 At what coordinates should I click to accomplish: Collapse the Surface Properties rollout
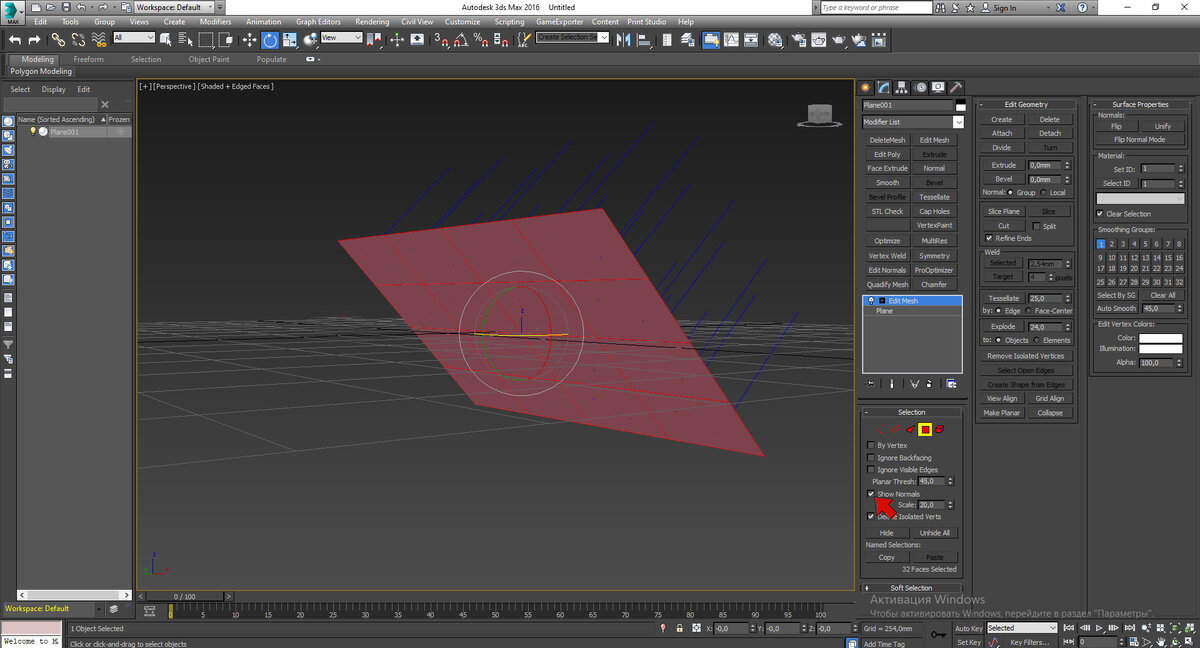coord(1139,104)
